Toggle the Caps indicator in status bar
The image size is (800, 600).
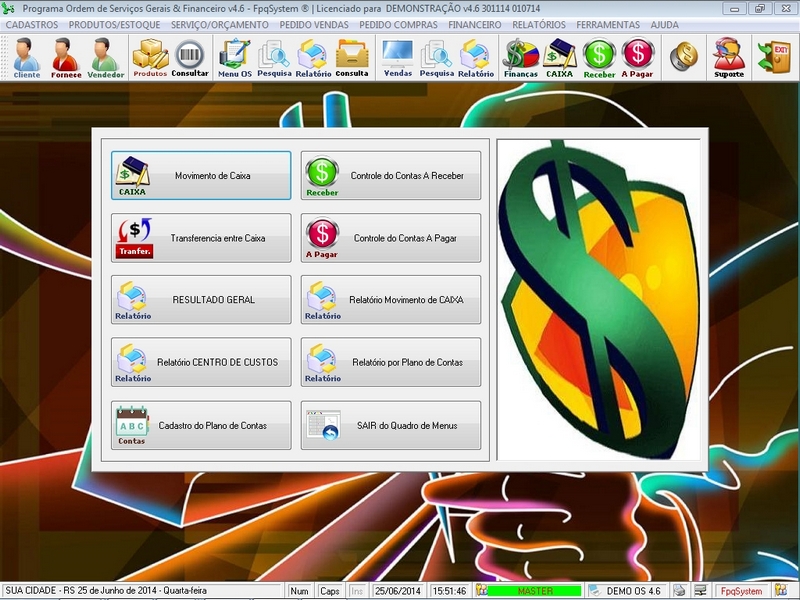(x=330, y=590)
